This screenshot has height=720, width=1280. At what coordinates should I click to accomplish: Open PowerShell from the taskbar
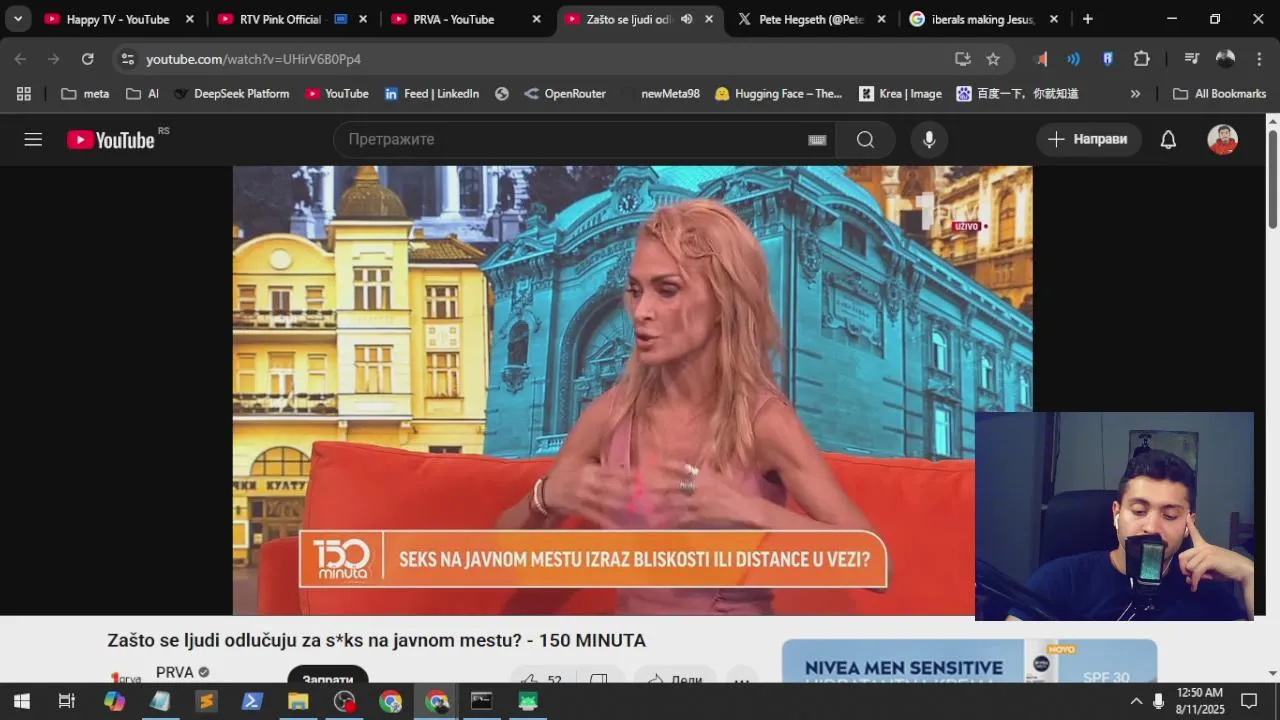coord(252,701)
